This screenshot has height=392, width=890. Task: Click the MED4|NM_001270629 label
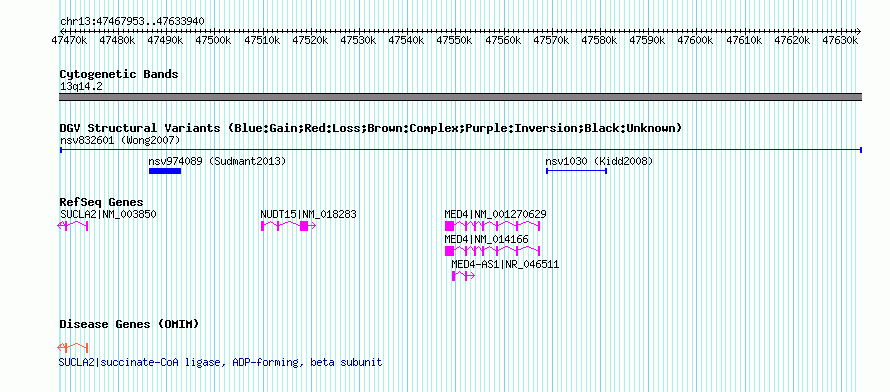496,214
